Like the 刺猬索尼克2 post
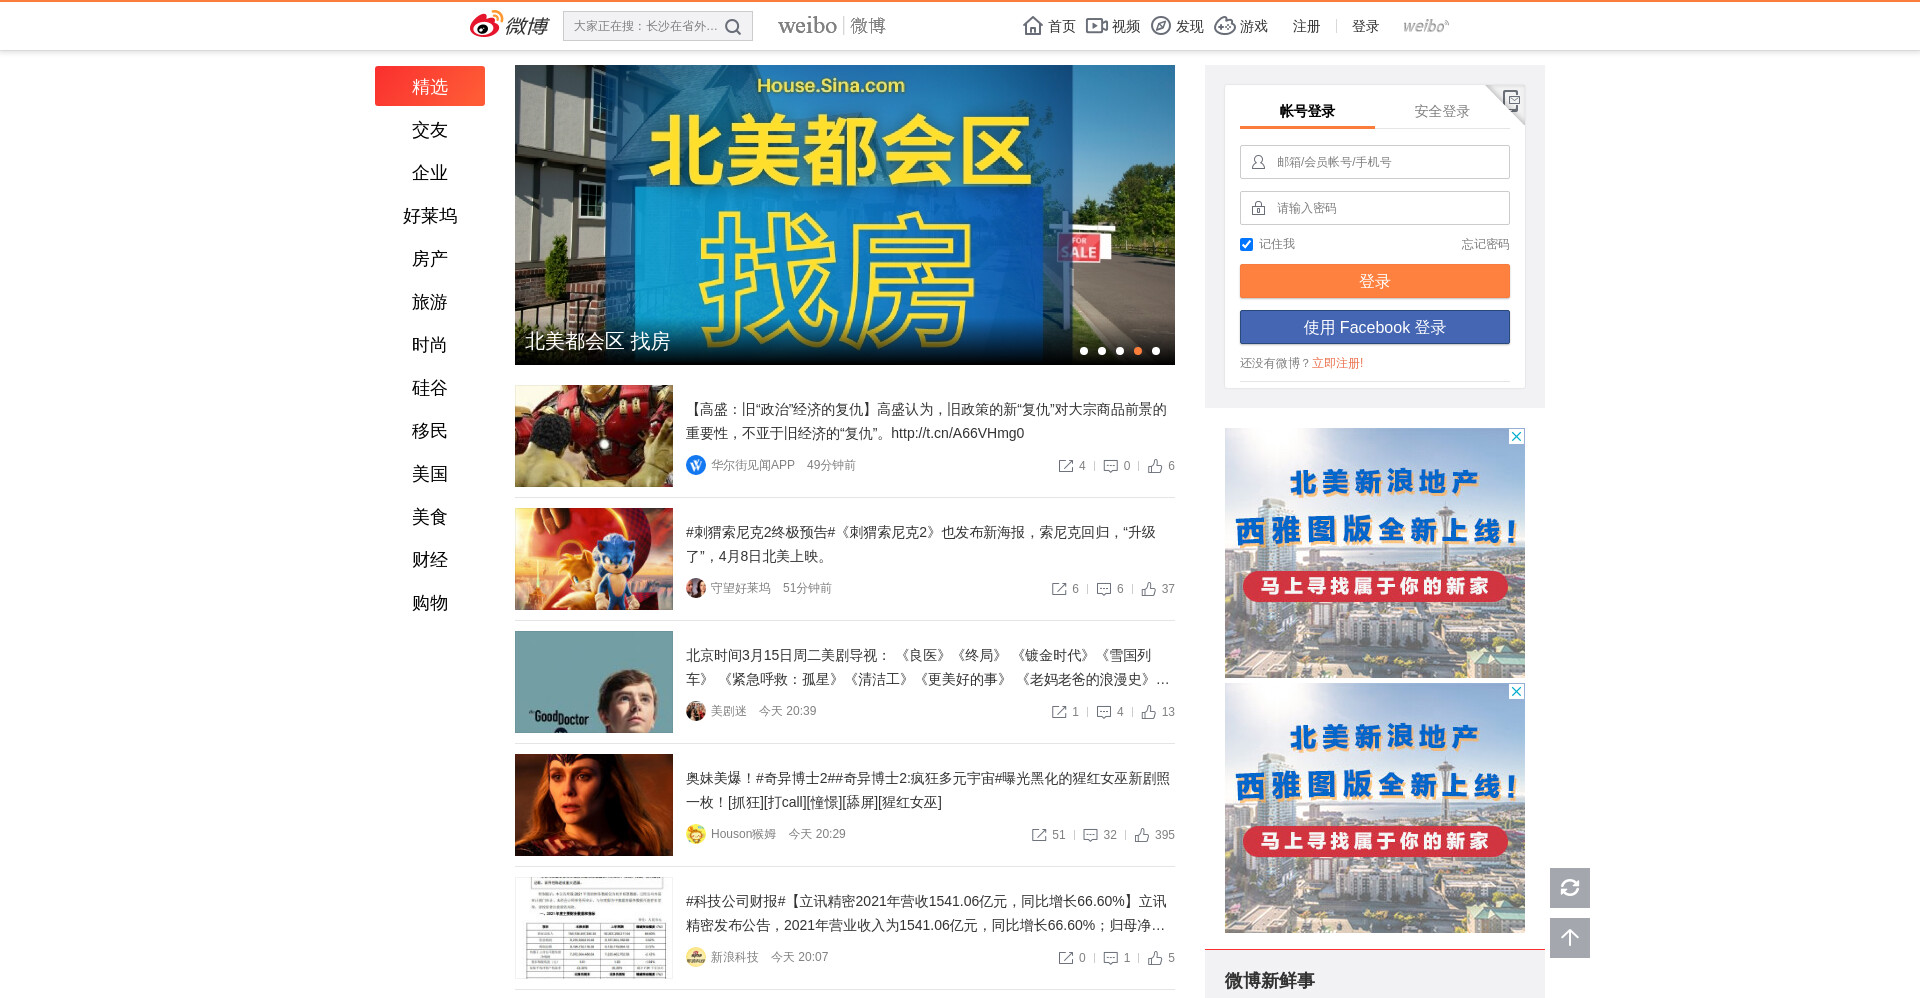 [x=1149, y=589]
